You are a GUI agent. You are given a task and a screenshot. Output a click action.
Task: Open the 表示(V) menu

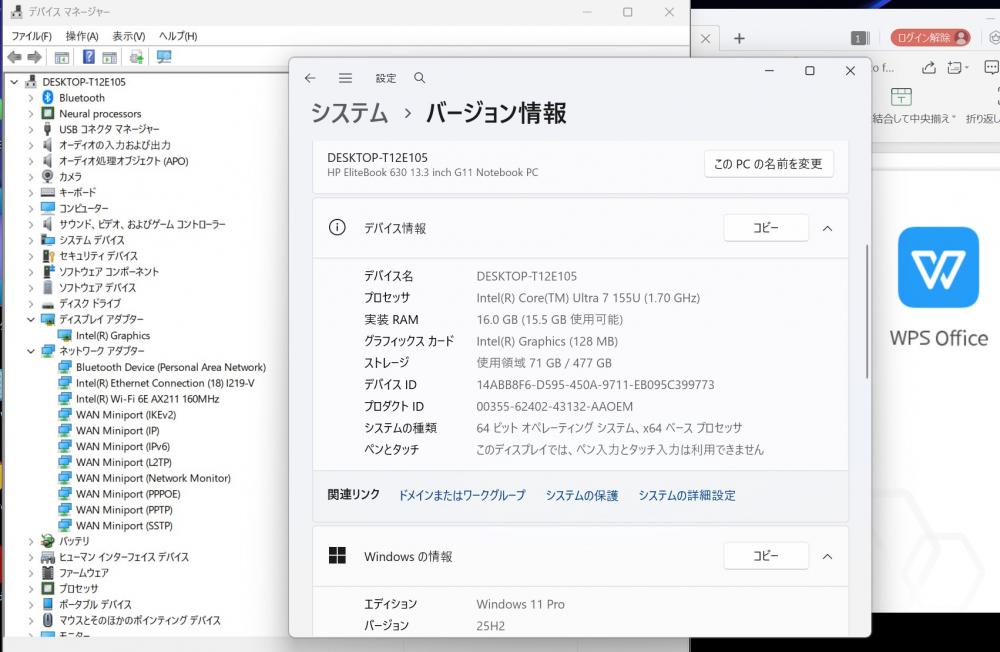pyautogui.click(x=128, y=36)
